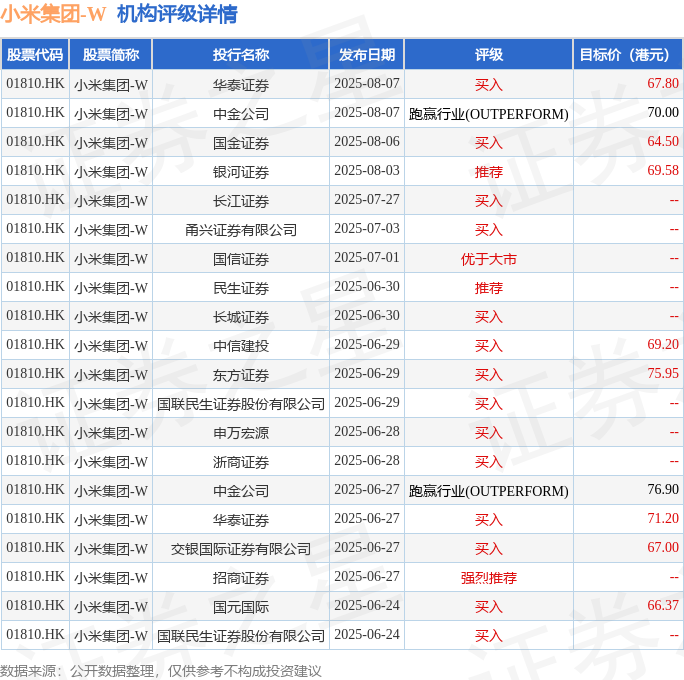Click the 发布日期 column header
Image resolution: width=684 pixels, height=680 pixels.
[x=367, y=55]
